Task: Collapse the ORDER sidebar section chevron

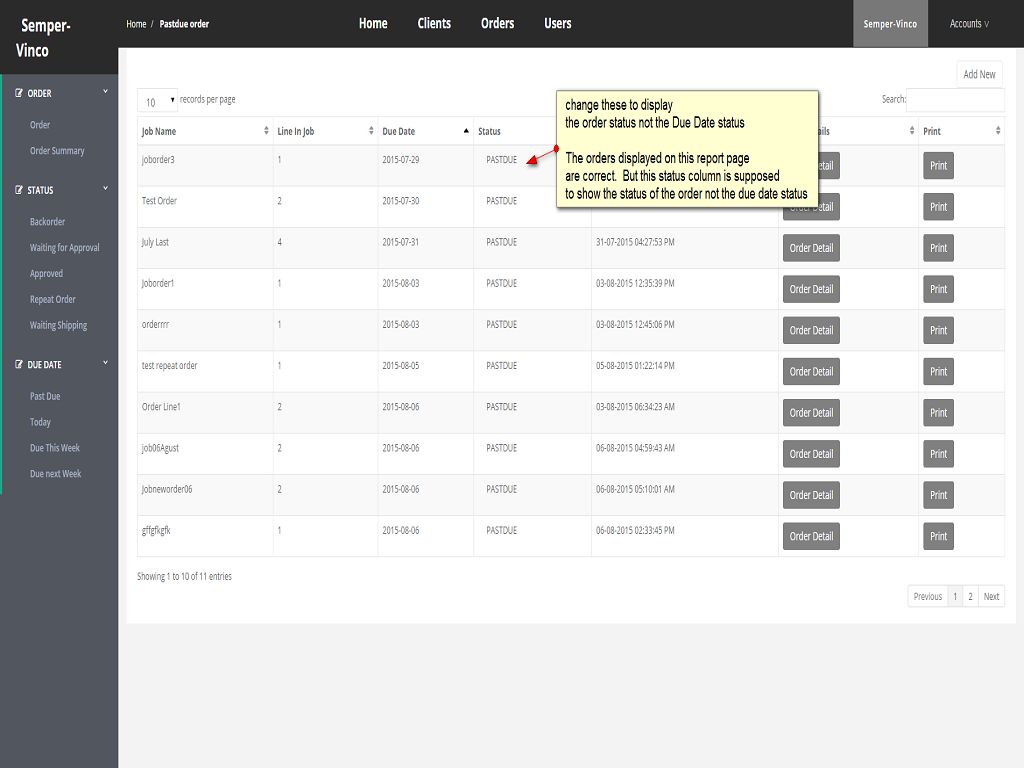Action: point(105,91)
